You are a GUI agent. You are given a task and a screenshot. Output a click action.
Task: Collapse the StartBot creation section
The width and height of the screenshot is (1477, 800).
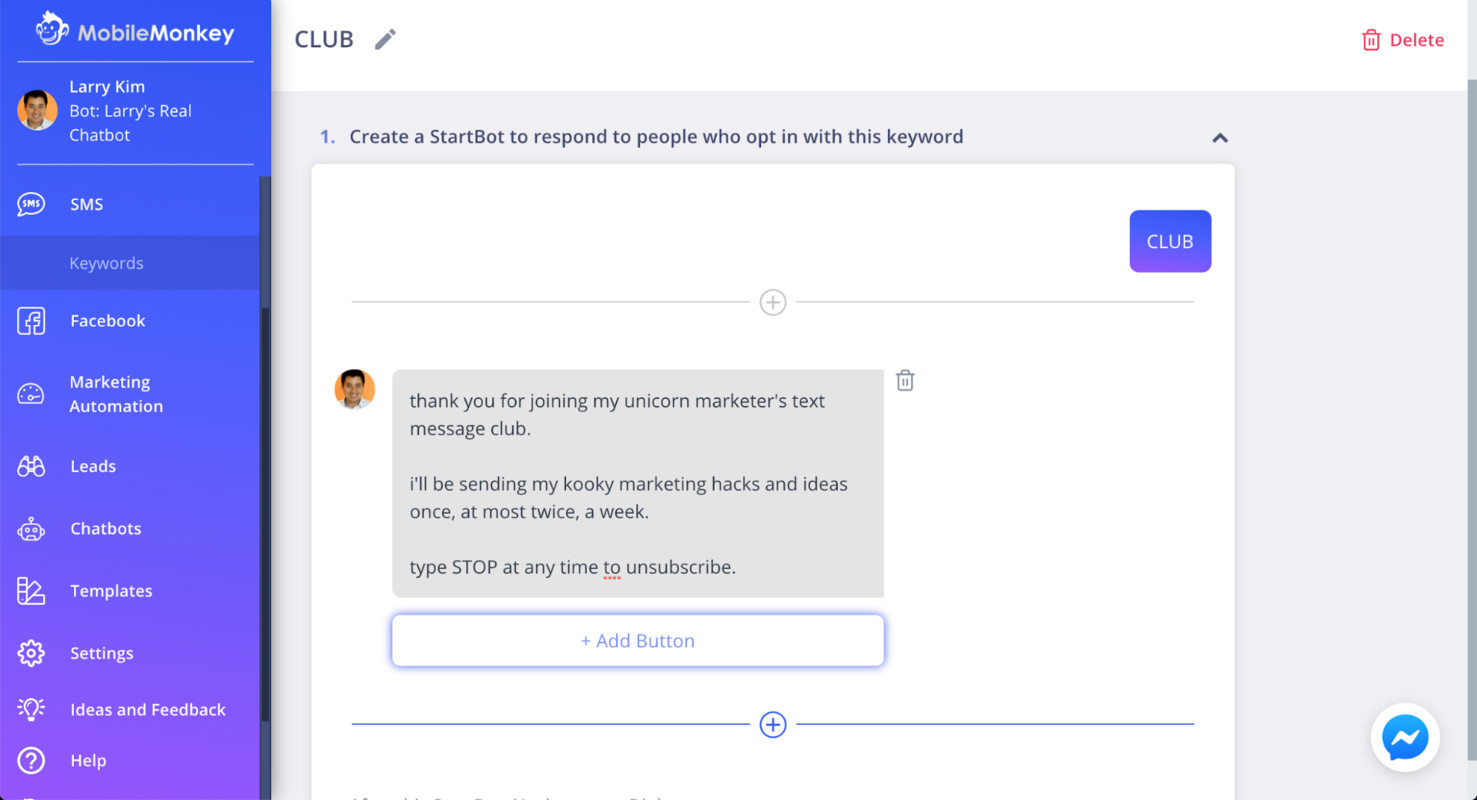pos(1220,138)
